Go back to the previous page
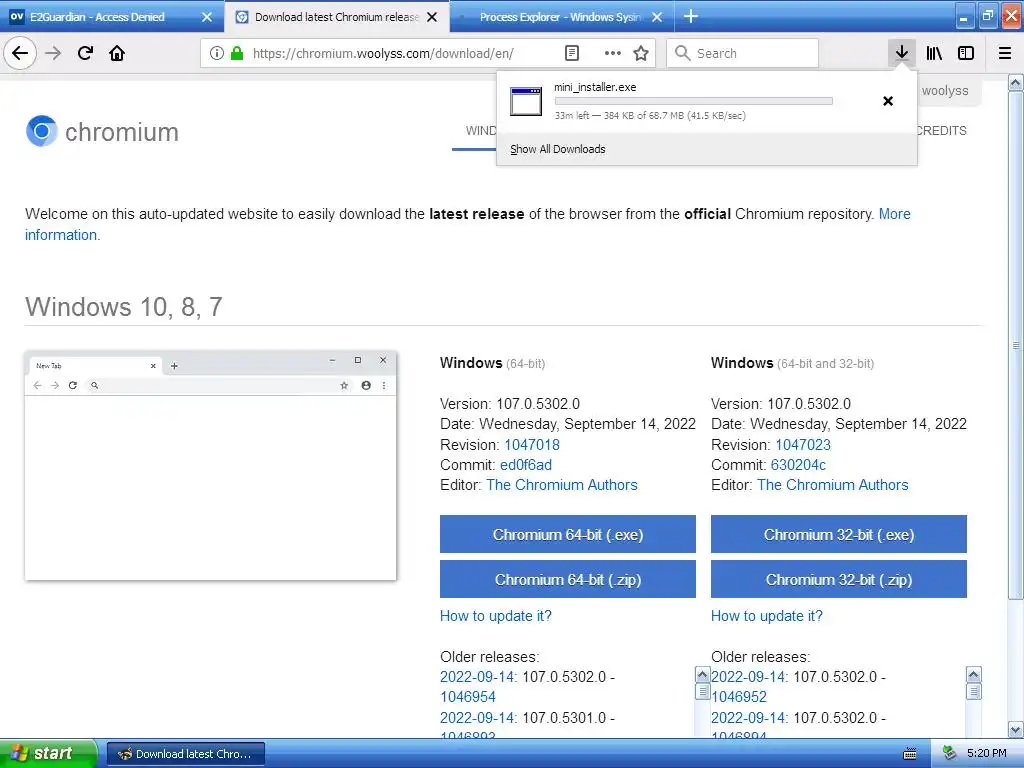1024x768 pixels. click(x=20, y=53)
